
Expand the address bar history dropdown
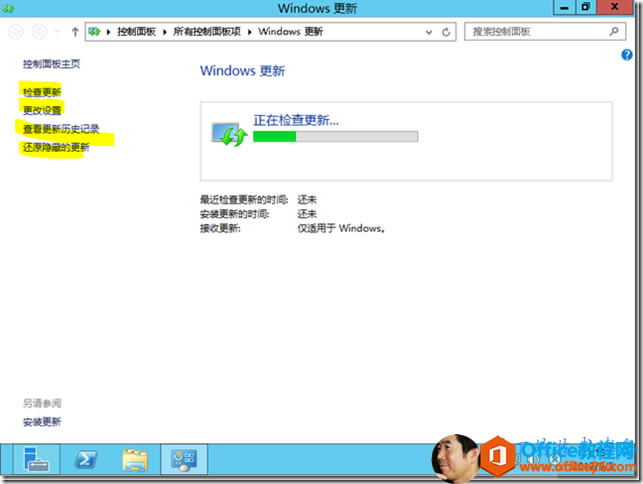point(429,32)
